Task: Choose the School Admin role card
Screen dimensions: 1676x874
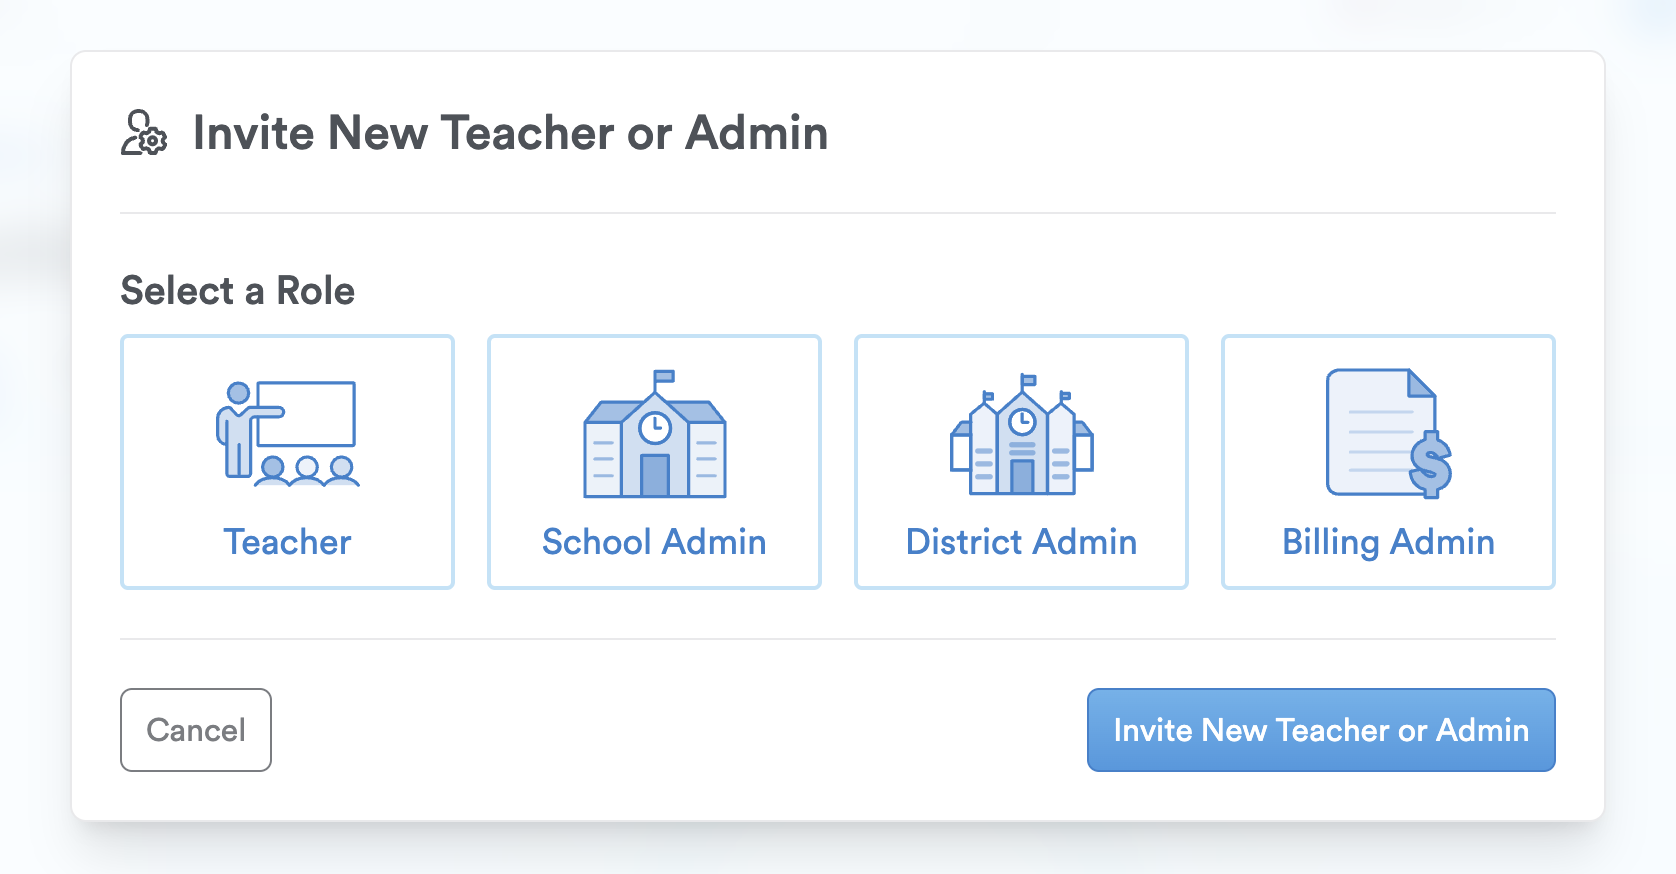Action: pos(654,462)
